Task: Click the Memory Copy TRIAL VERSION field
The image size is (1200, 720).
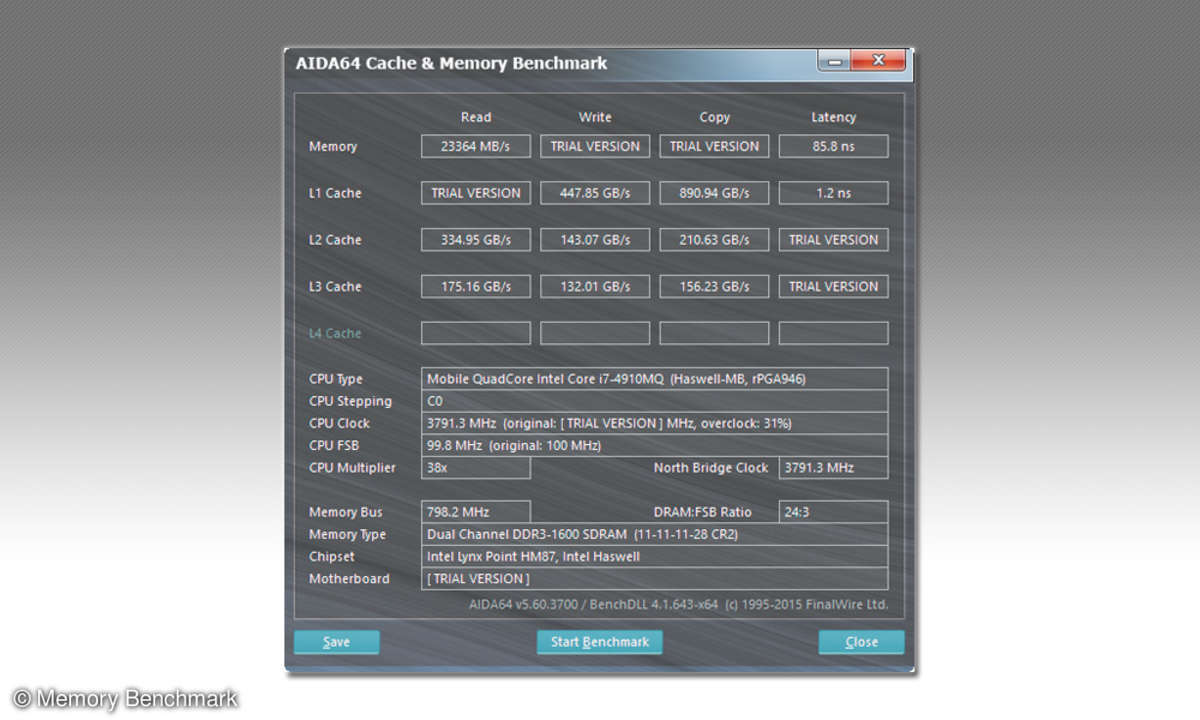Action: (714, 146)
